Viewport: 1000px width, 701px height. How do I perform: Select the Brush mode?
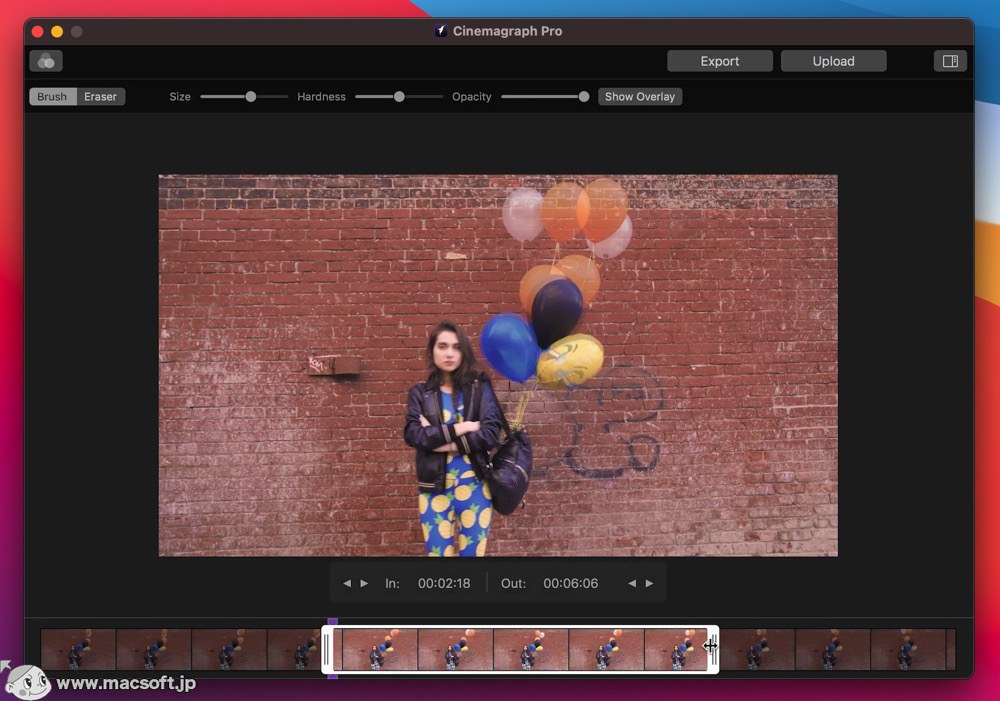(x=51, y=96)
